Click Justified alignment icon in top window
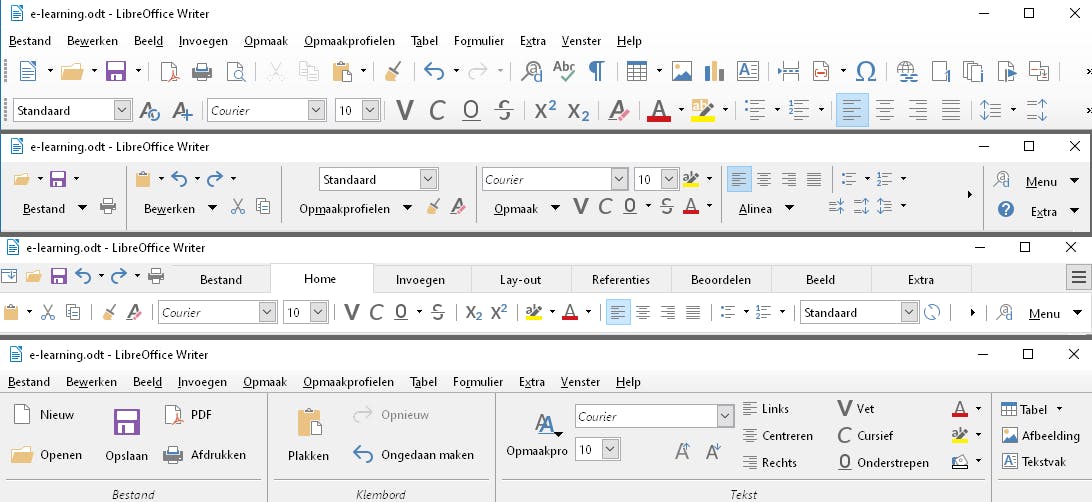This screenshot has height=502, width=1092. point(951,109)
